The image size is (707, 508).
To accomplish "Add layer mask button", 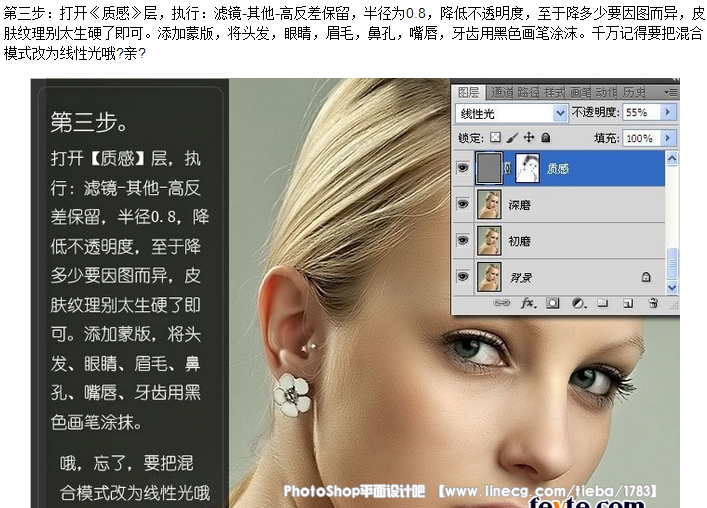I will 553,303.
